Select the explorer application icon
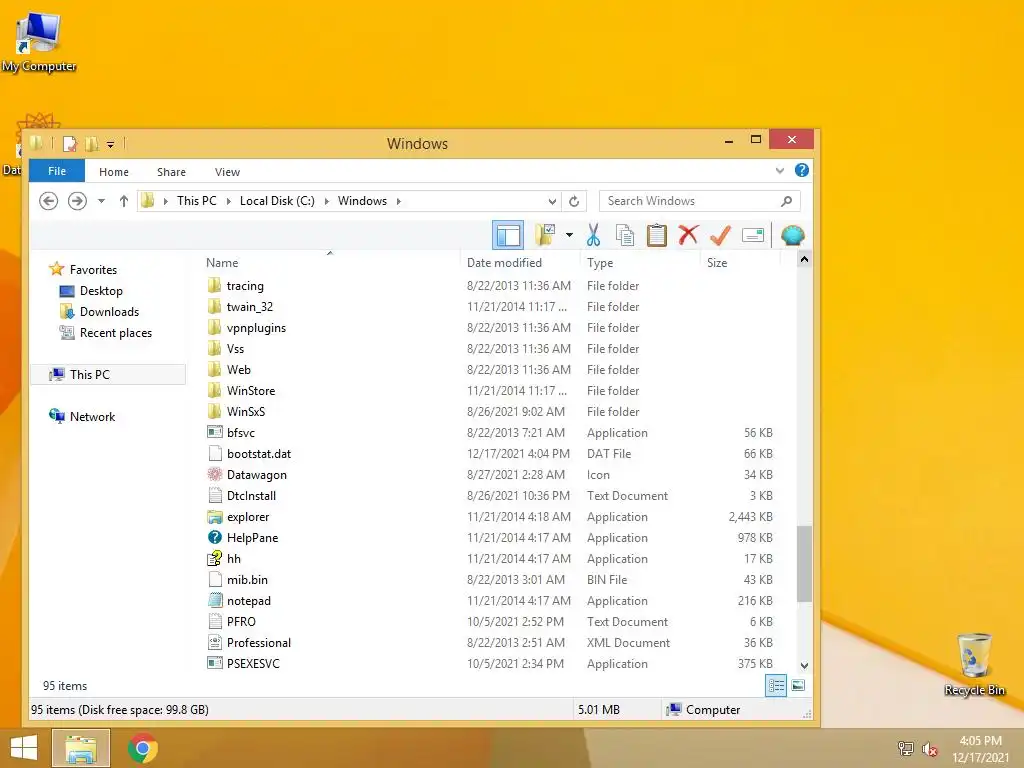This screenshot has height=768, width=1024. pyautogui.click(x=215, y=517)
